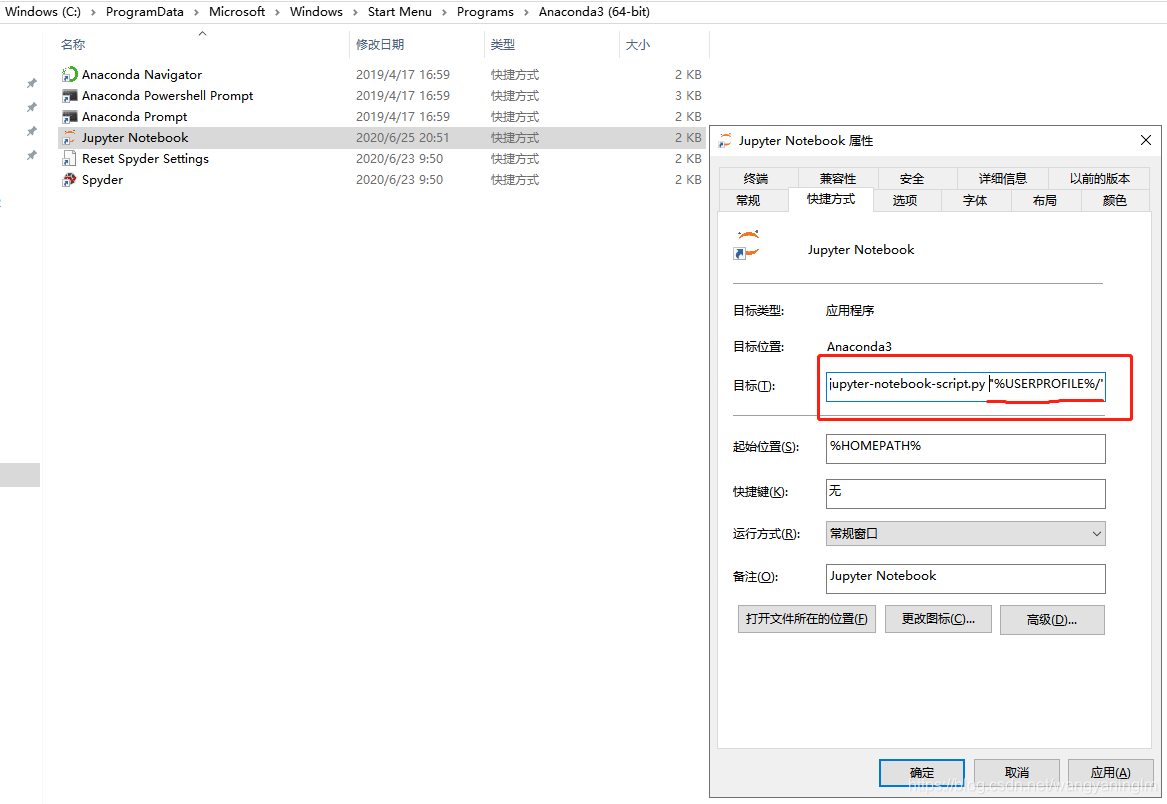The height and width of the screenshot is (804, 1167).
Task: Select the Reset Spyder Settings file name
Action: point(145,159)
